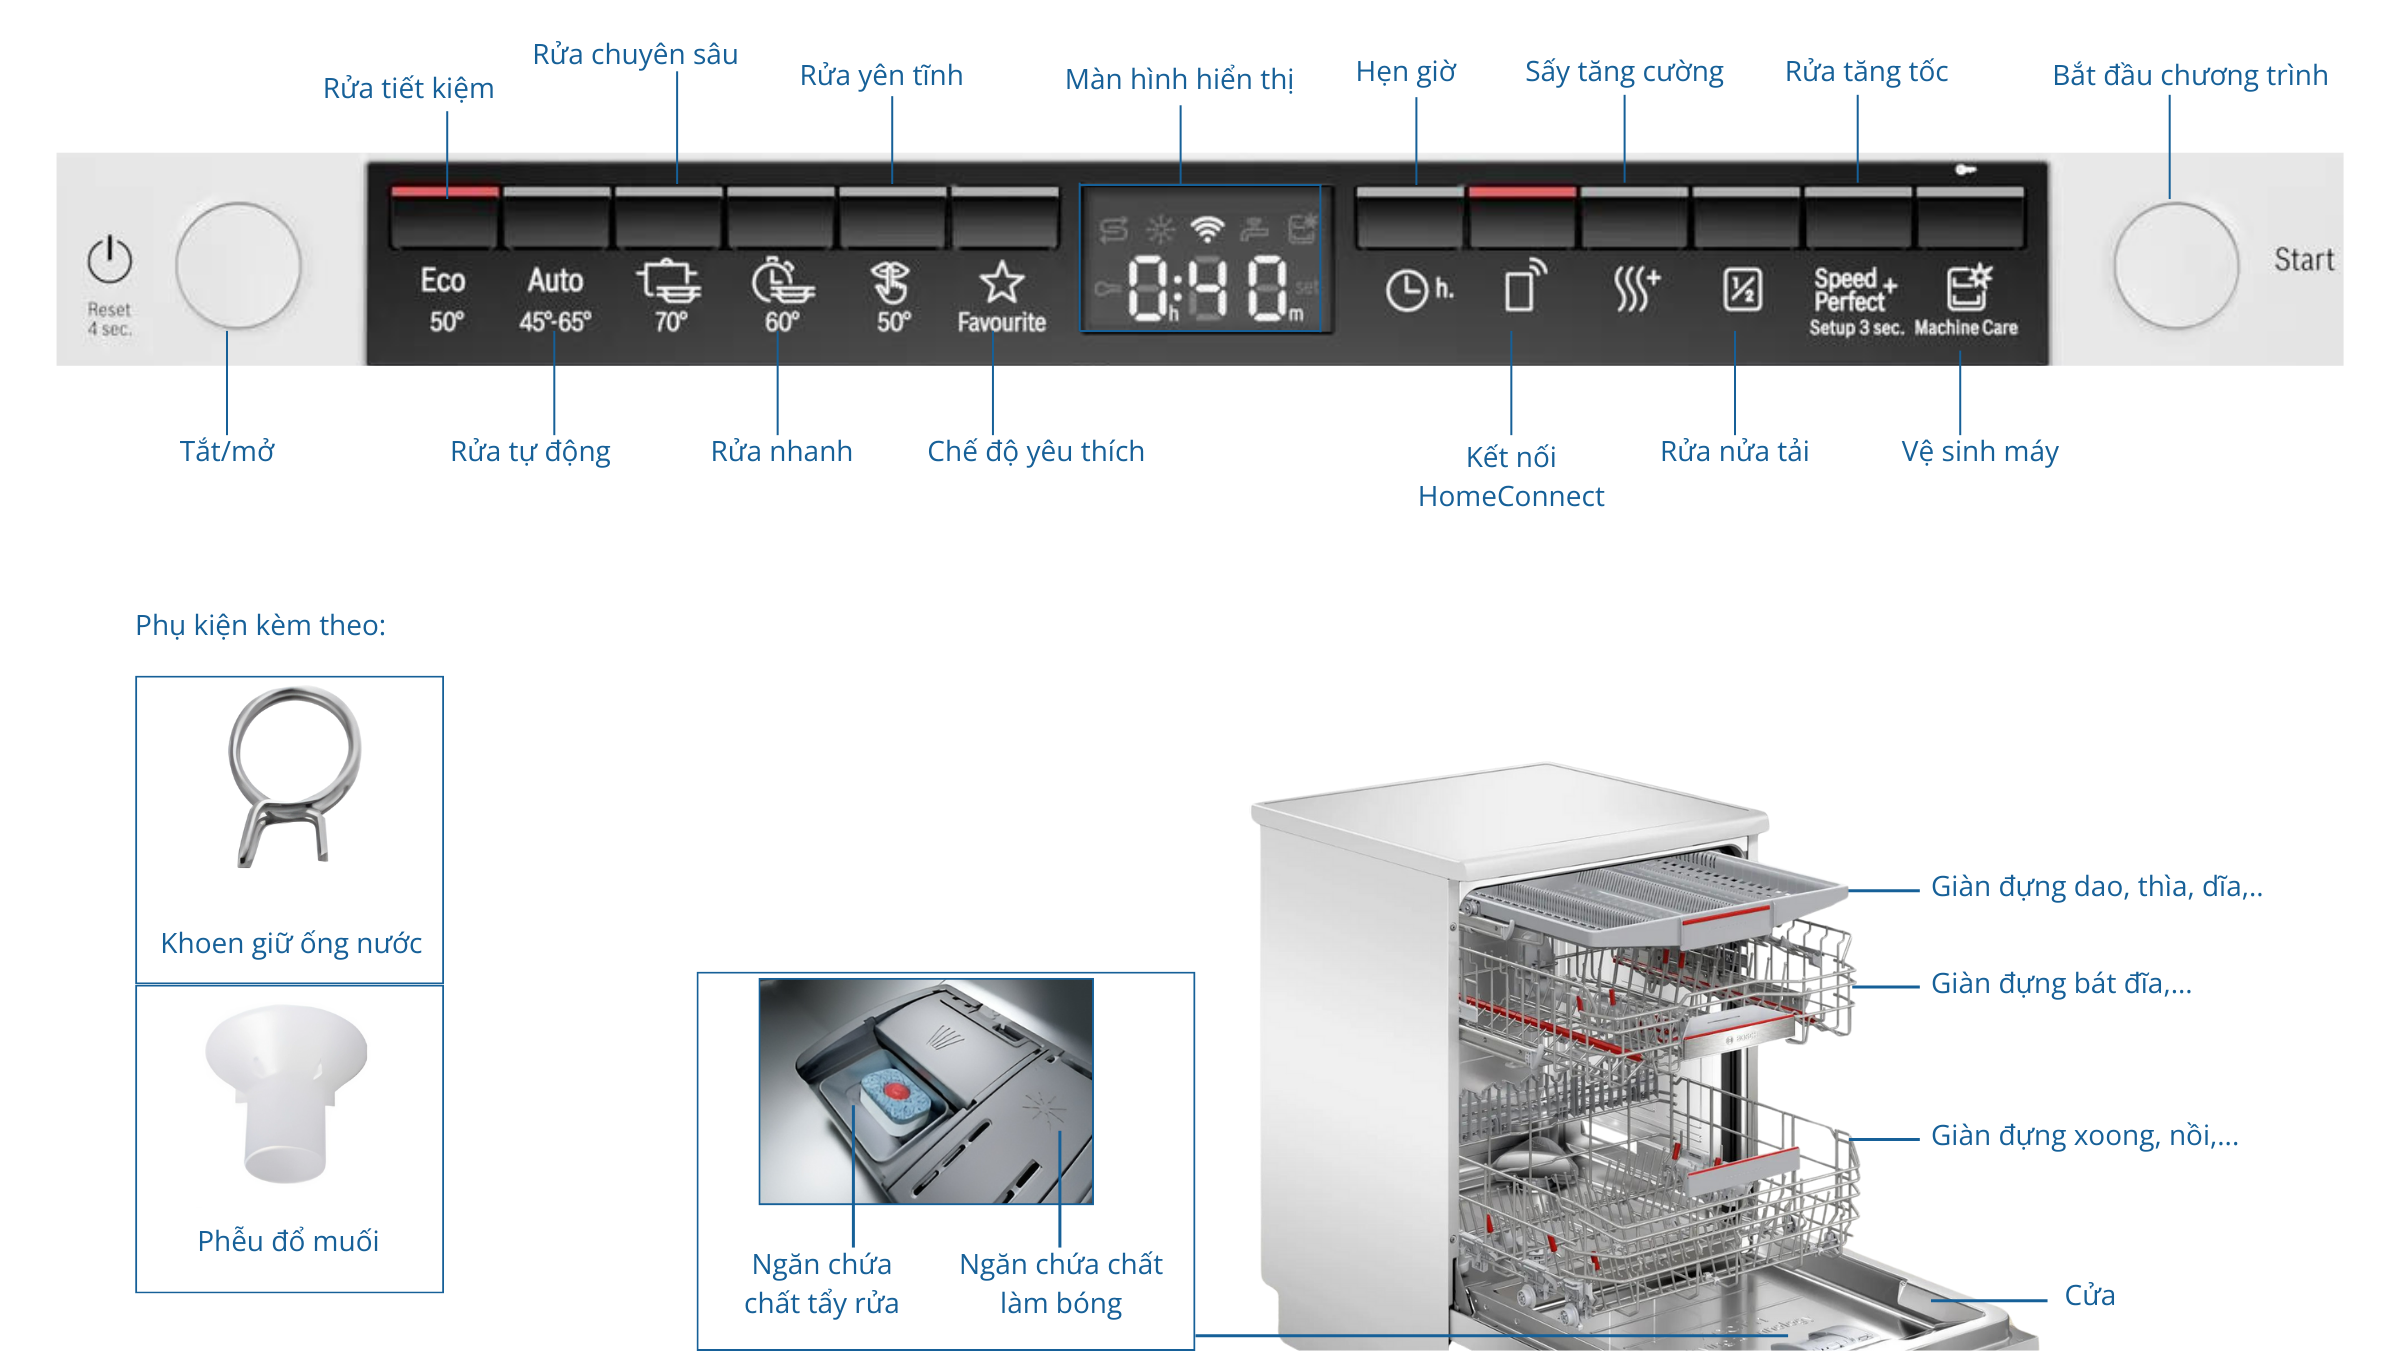Click the power icon labeled Reset 4 sec.

pos(109,260)
